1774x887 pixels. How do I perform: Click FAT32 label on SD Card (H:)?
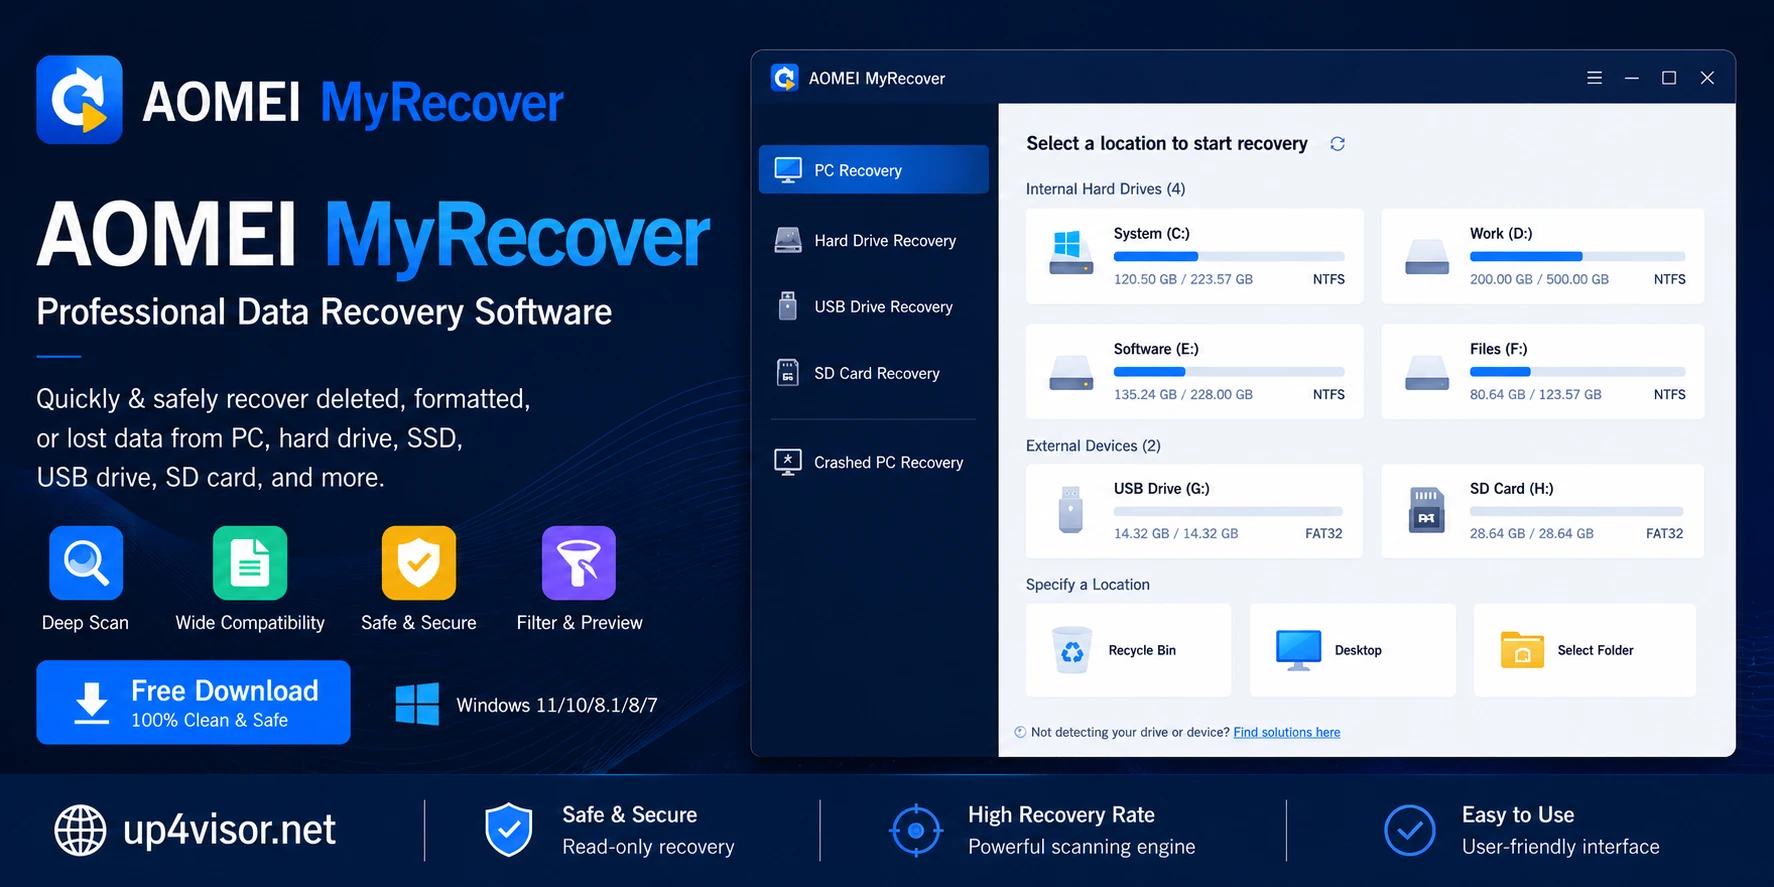(1664, 533)
